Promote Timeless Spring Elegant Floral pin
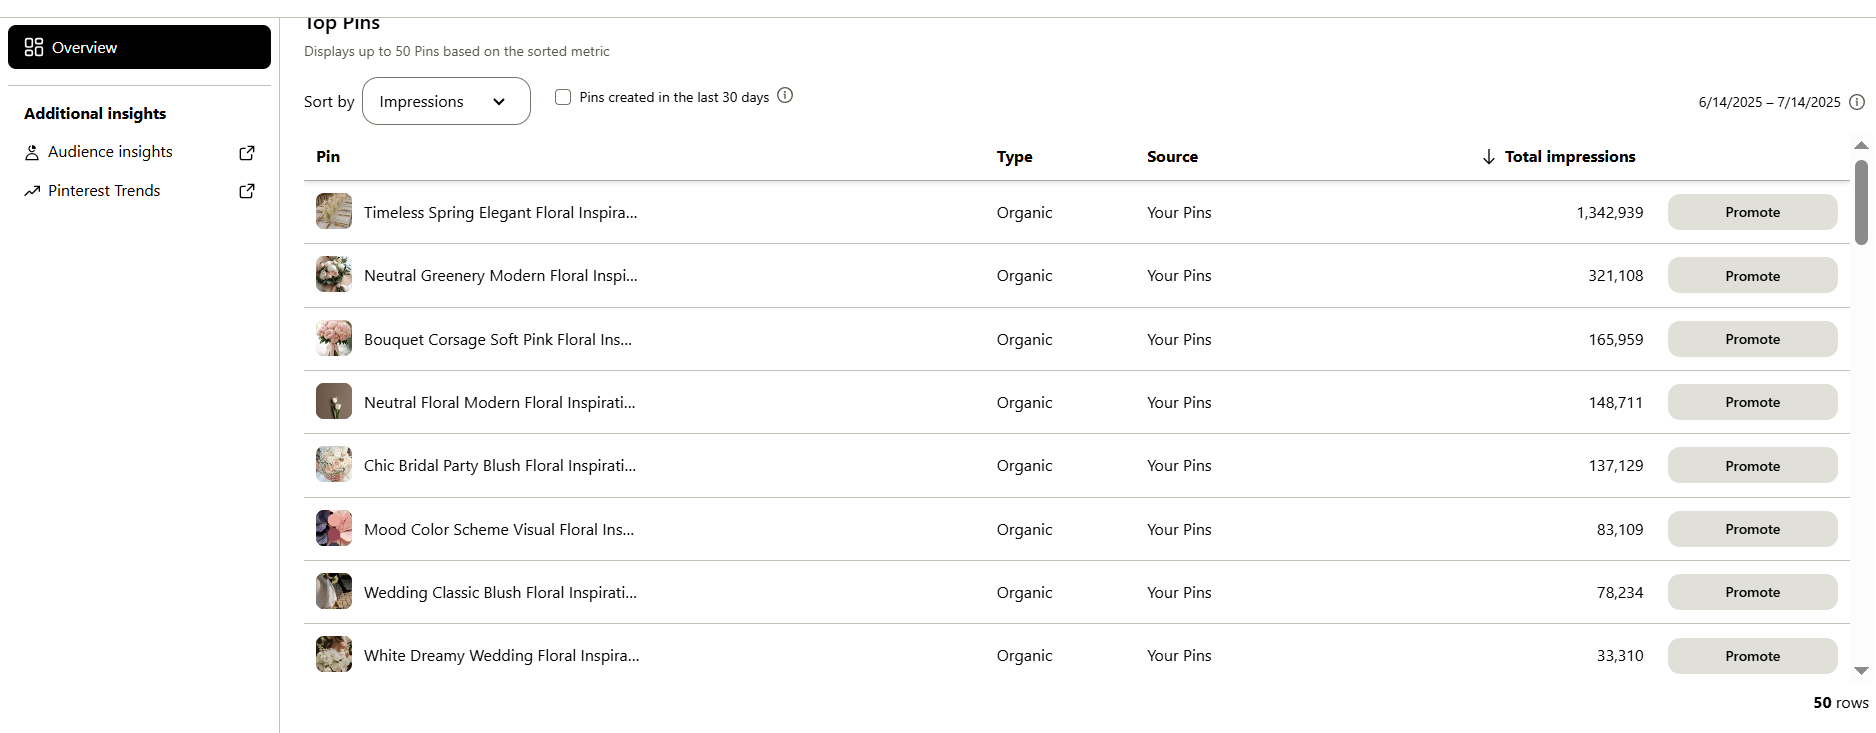 click(1752, 212)
